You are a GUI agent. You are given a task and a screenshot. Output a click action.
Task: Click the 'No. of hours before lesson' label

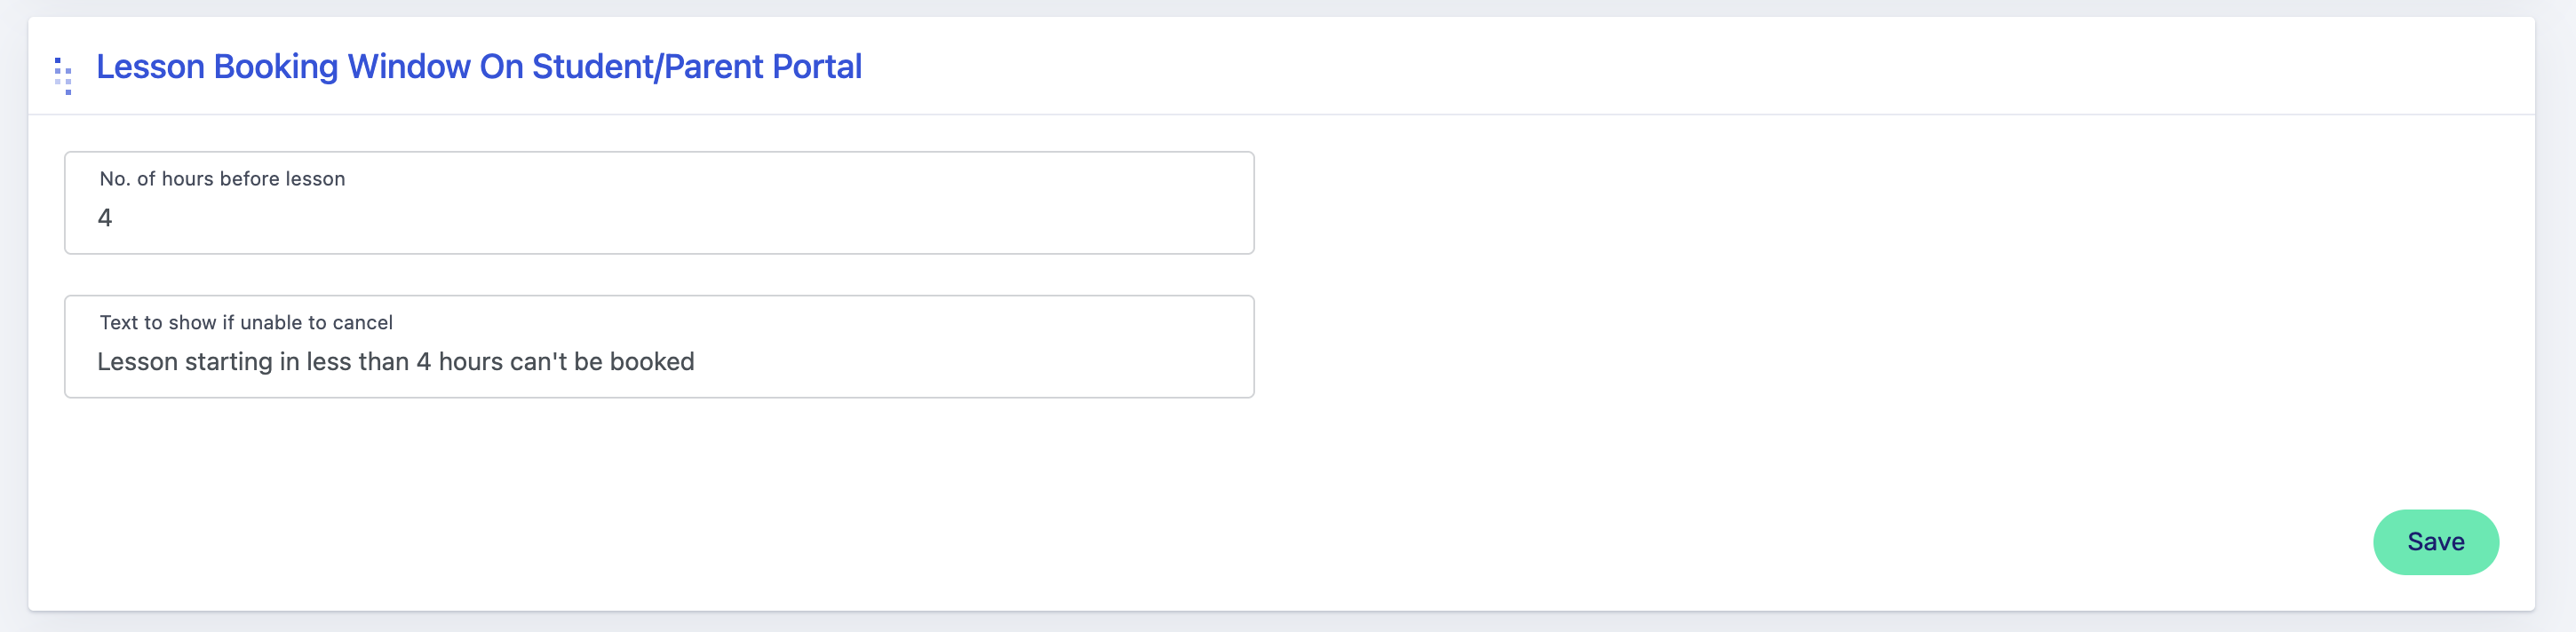[222, 179]
